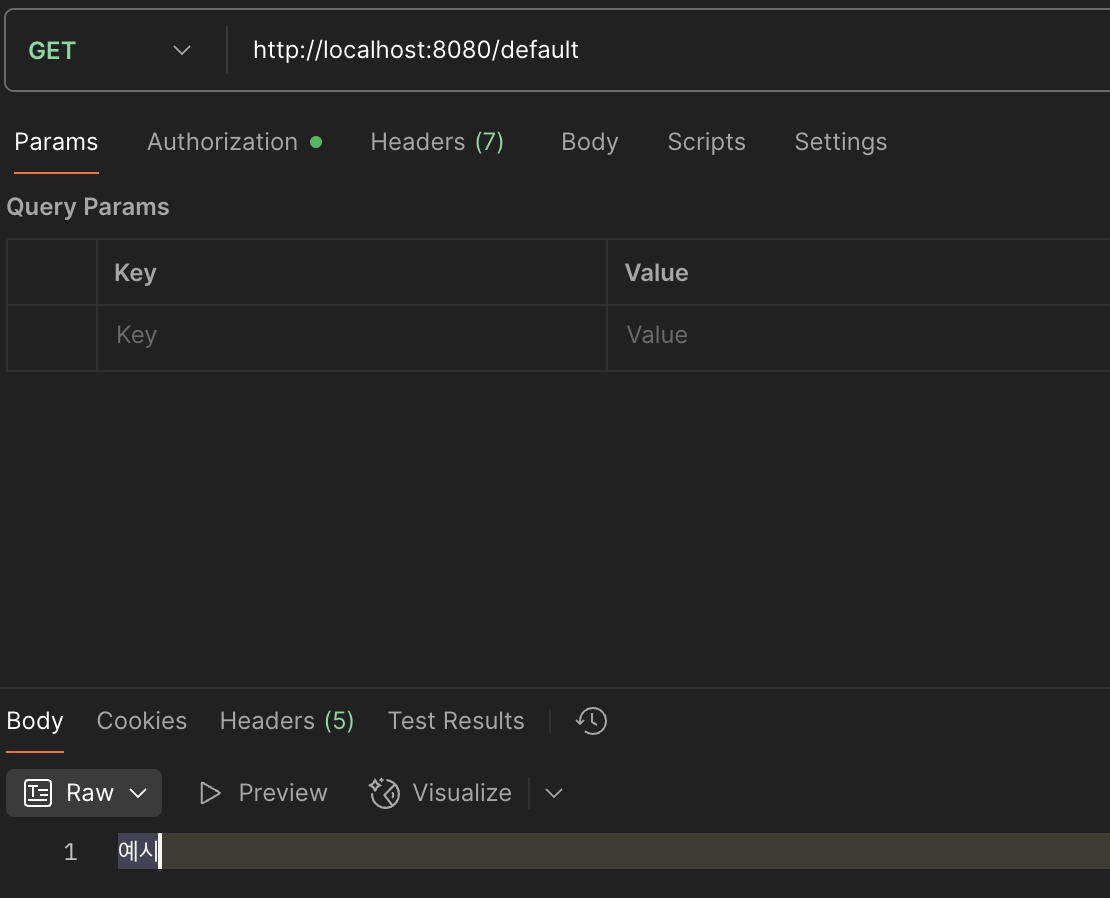Viewport: 1110px width, 898px height.
Task: Click the Preview play icon button
Action: pos(210,793)
